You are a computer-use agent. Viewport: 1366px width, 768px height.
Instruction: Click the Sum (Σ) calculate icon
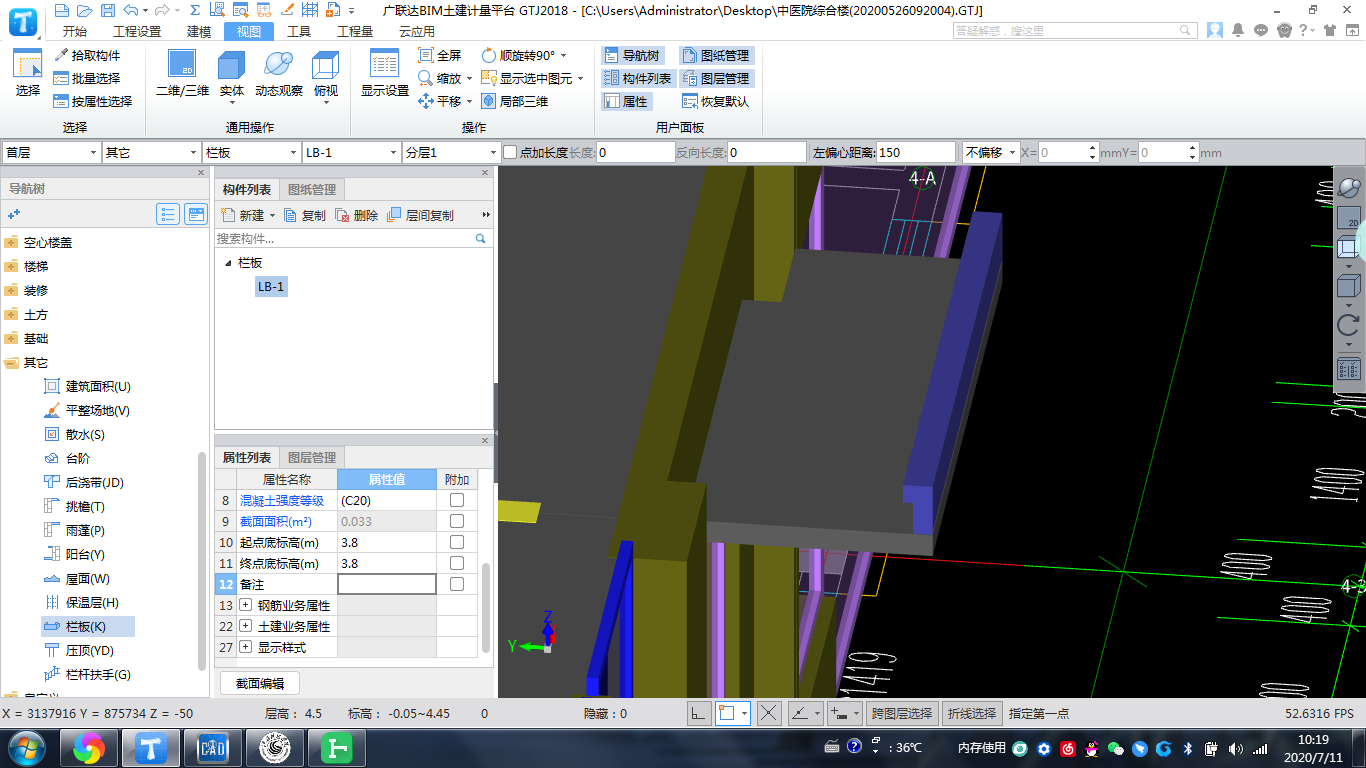[x=193, y=10]
